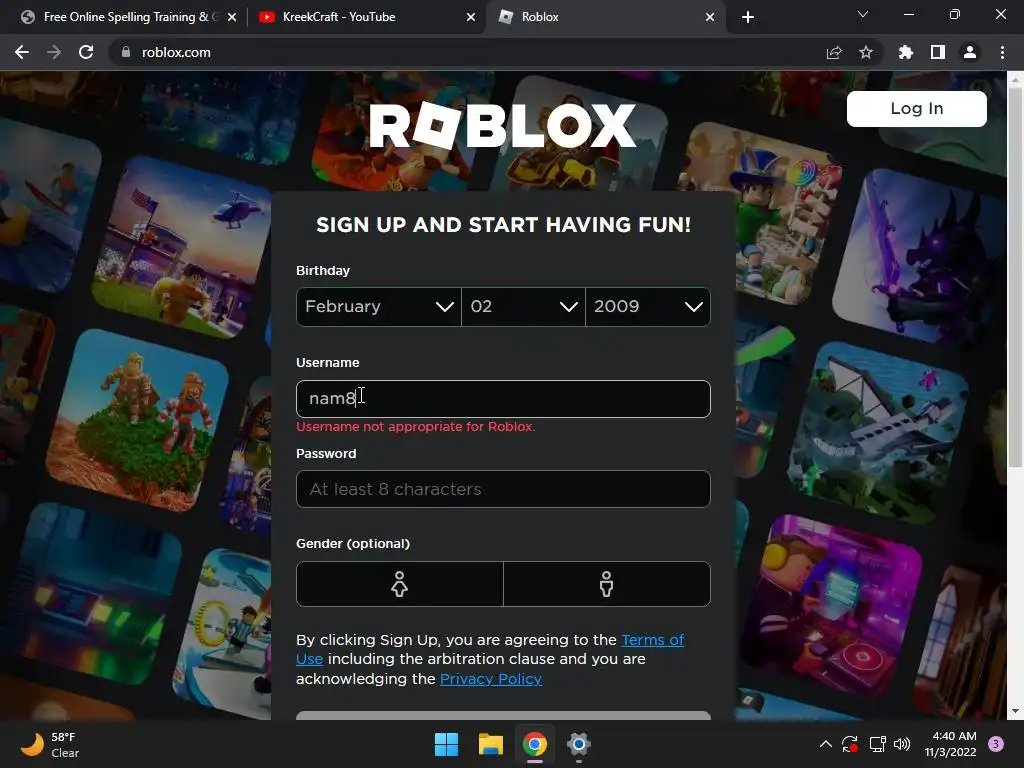Open the Windows Start menu
The image size is (1024, 768).
tap(447, 744)
